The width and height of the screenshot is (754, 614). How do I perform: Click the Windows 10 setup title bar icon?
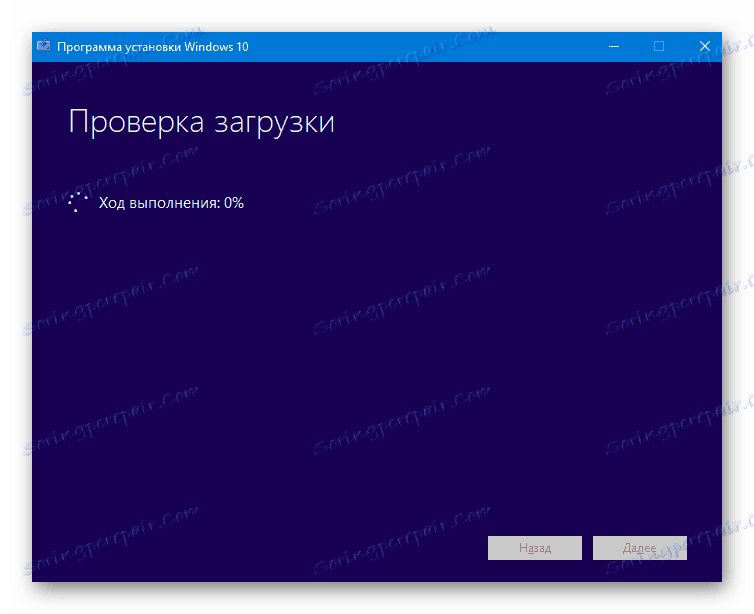(x=44, y=45)
